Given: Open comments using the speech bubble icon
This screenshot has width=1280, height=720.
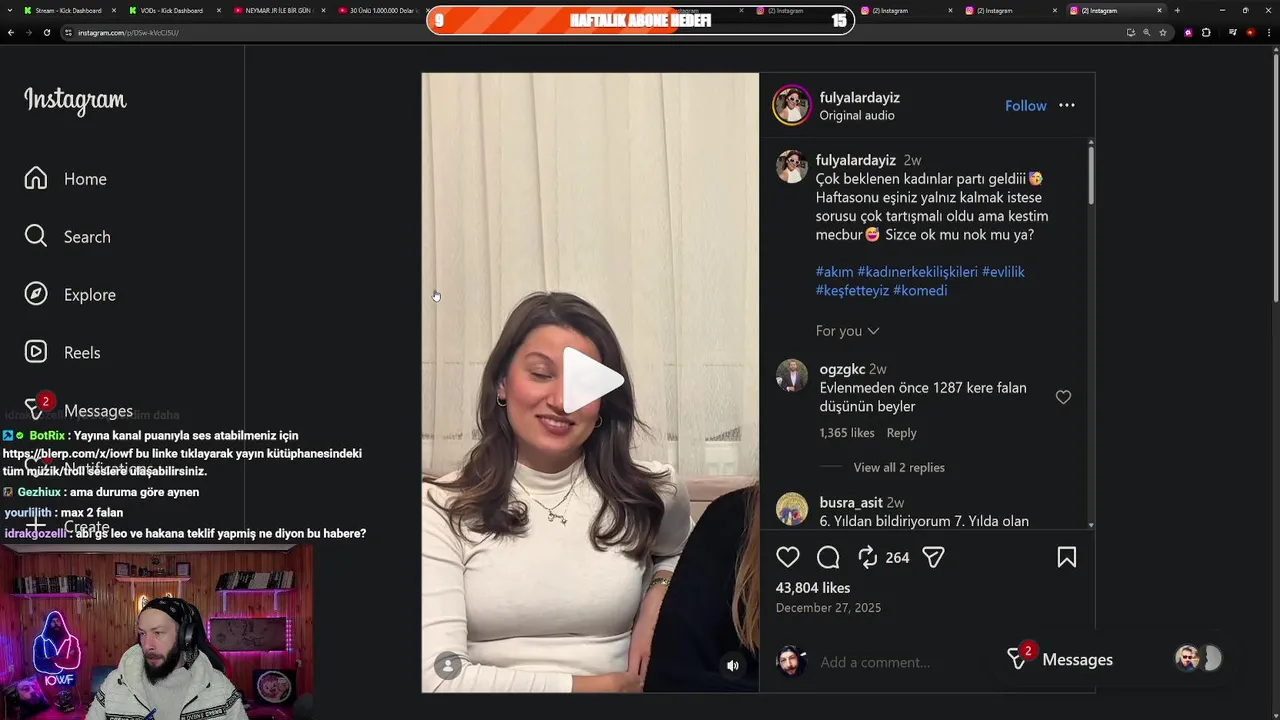Looking at the screenshot, I should tap(828, 557).
